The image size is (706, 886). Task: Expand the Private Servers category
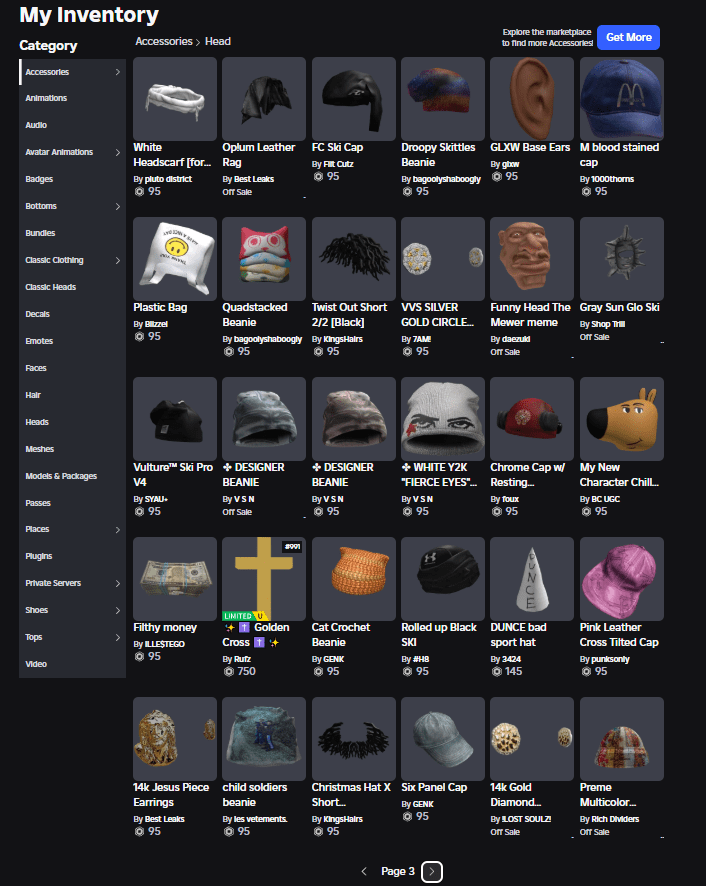coord(117,583)
